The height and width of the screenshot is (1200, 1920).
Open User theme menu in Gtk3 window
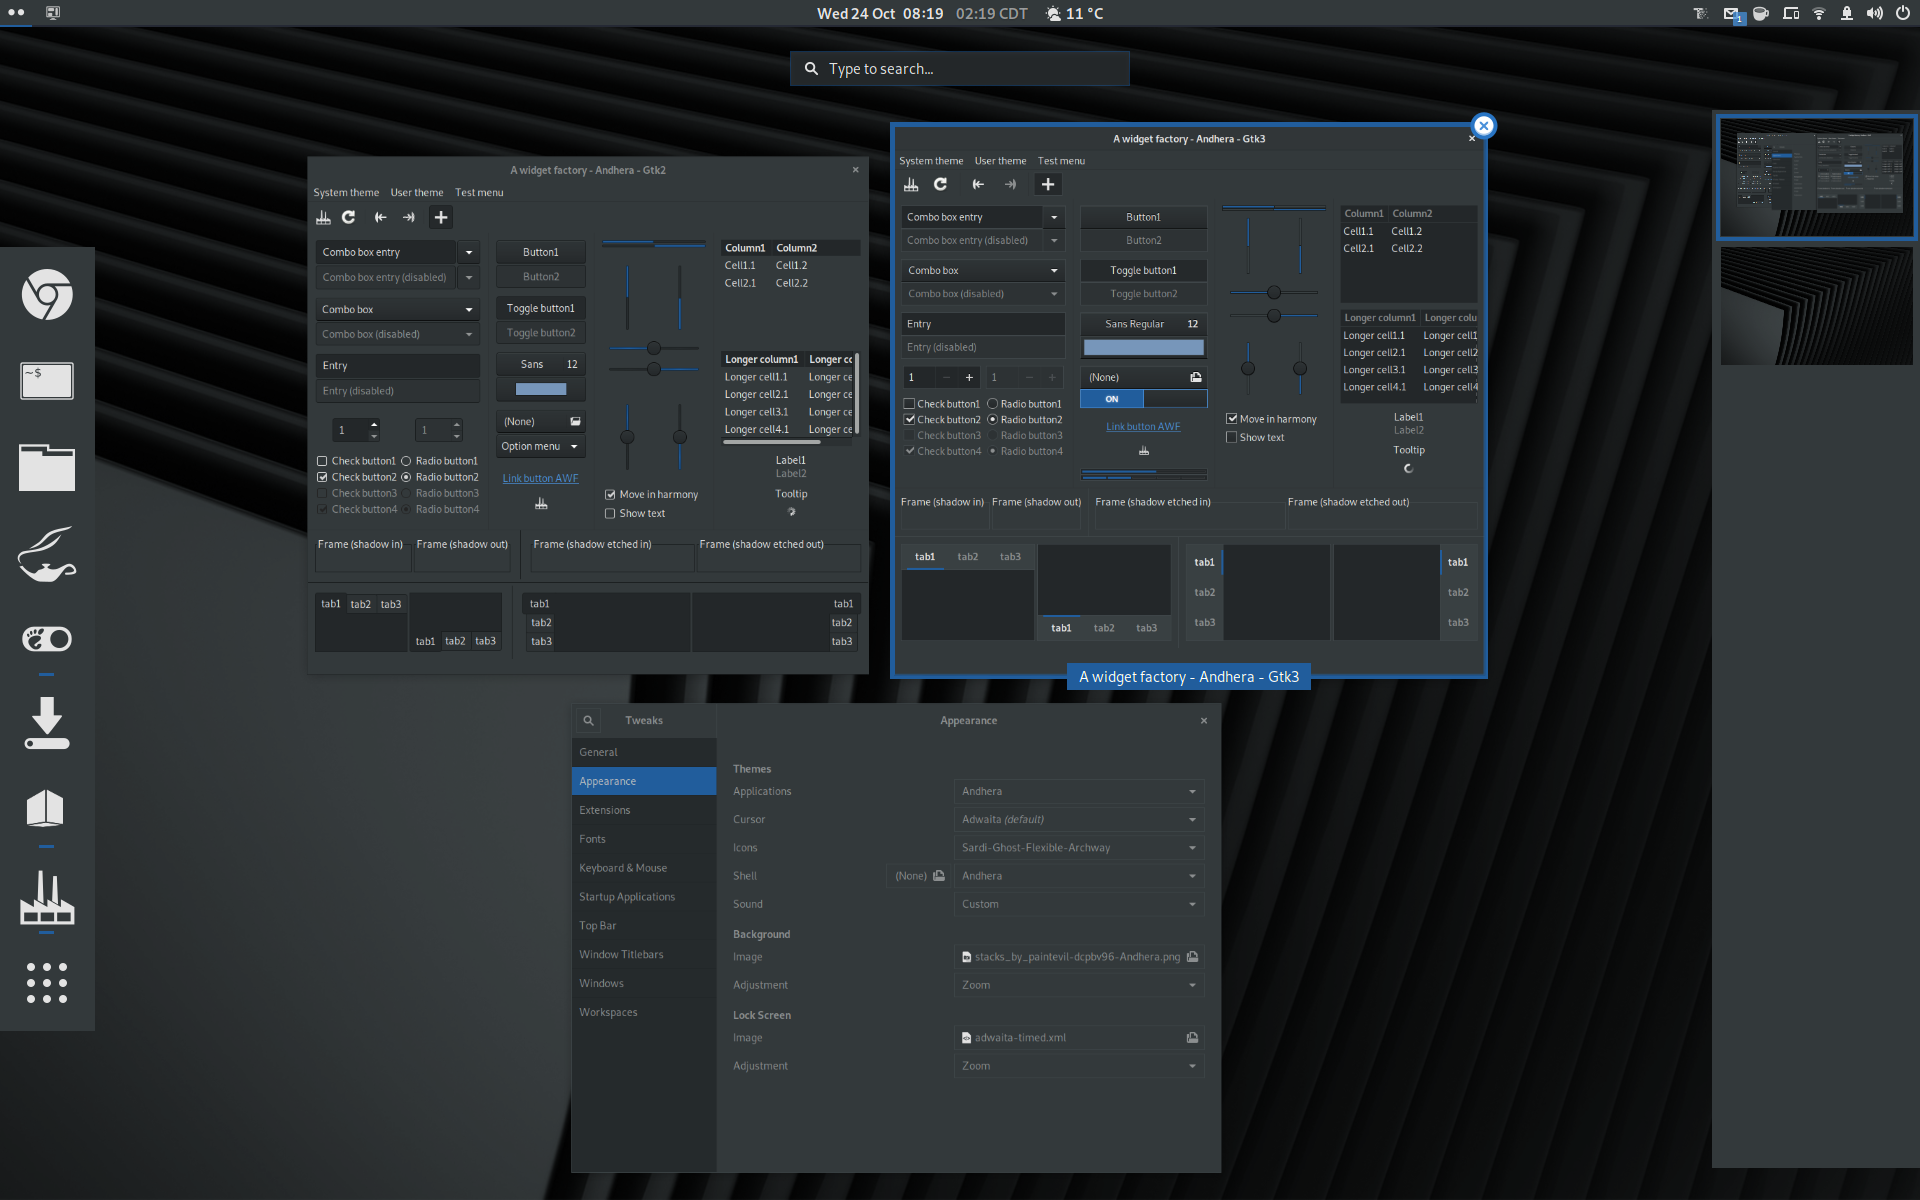point(1000,161)
